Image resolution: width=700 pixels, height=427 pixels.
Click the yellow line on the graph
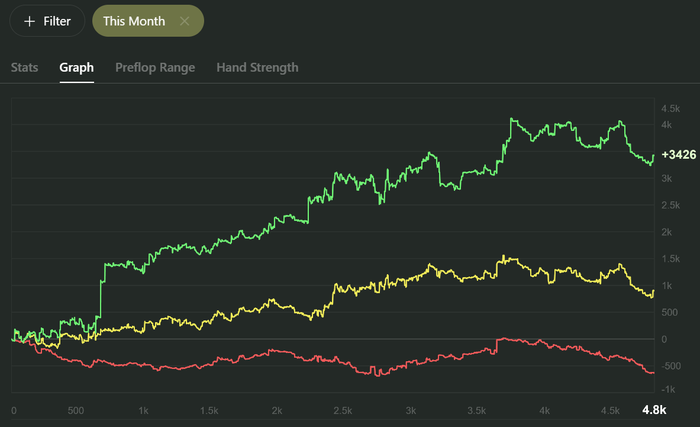[300, 307]
